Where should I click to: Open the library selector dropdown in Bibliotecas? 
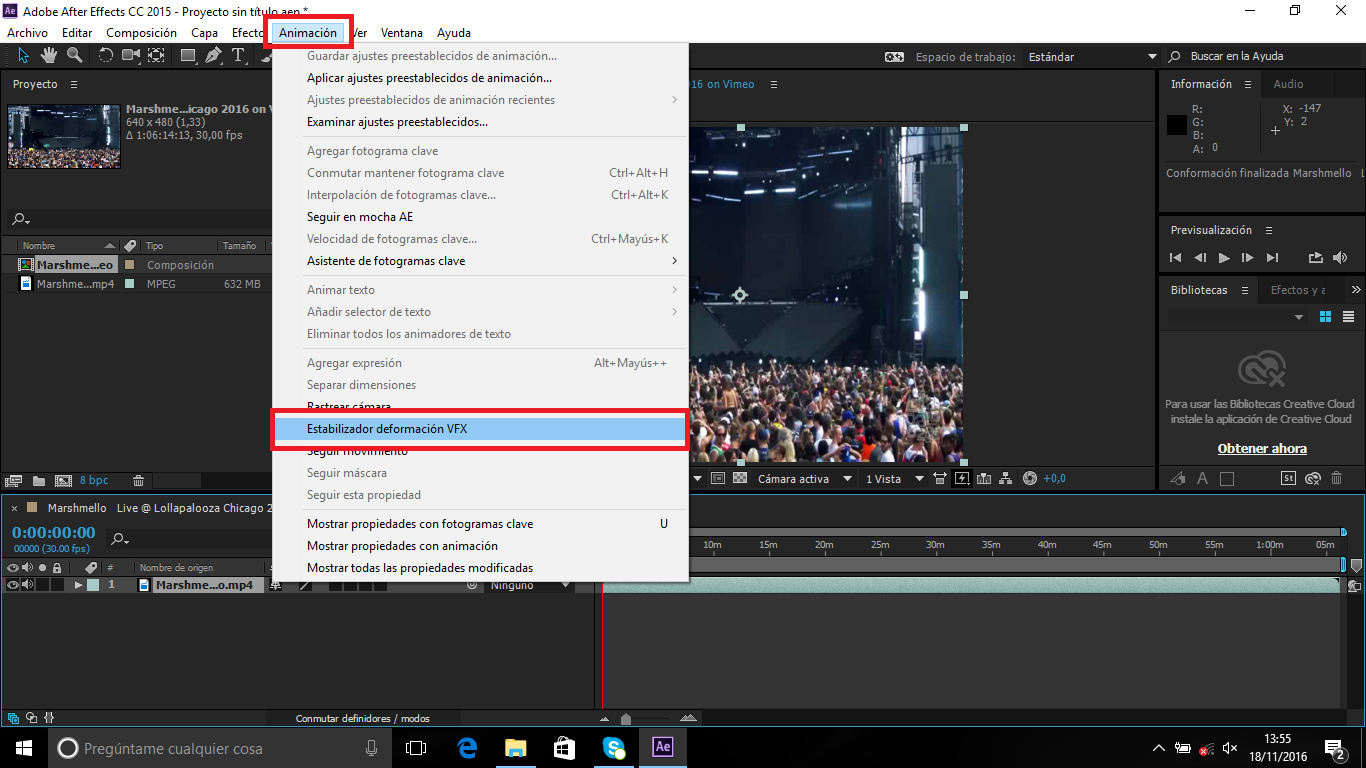pyautogui.click(x=1238, y=317)
